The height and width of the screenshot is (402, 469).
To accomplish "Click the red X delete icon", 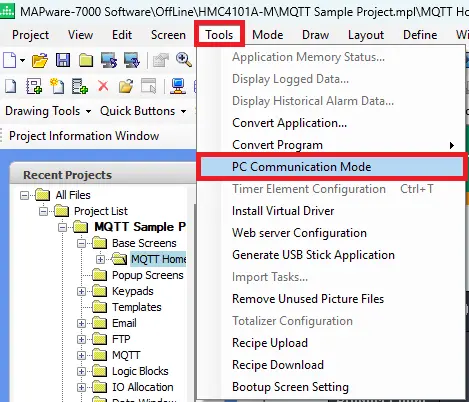I will (x=103, y=86).
